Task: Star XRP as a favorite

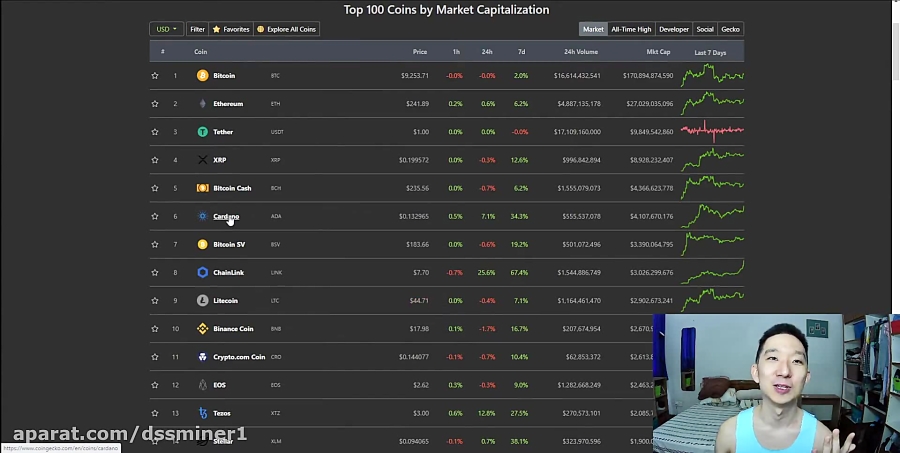Action: pyautogui.click(x=155, y=160)
